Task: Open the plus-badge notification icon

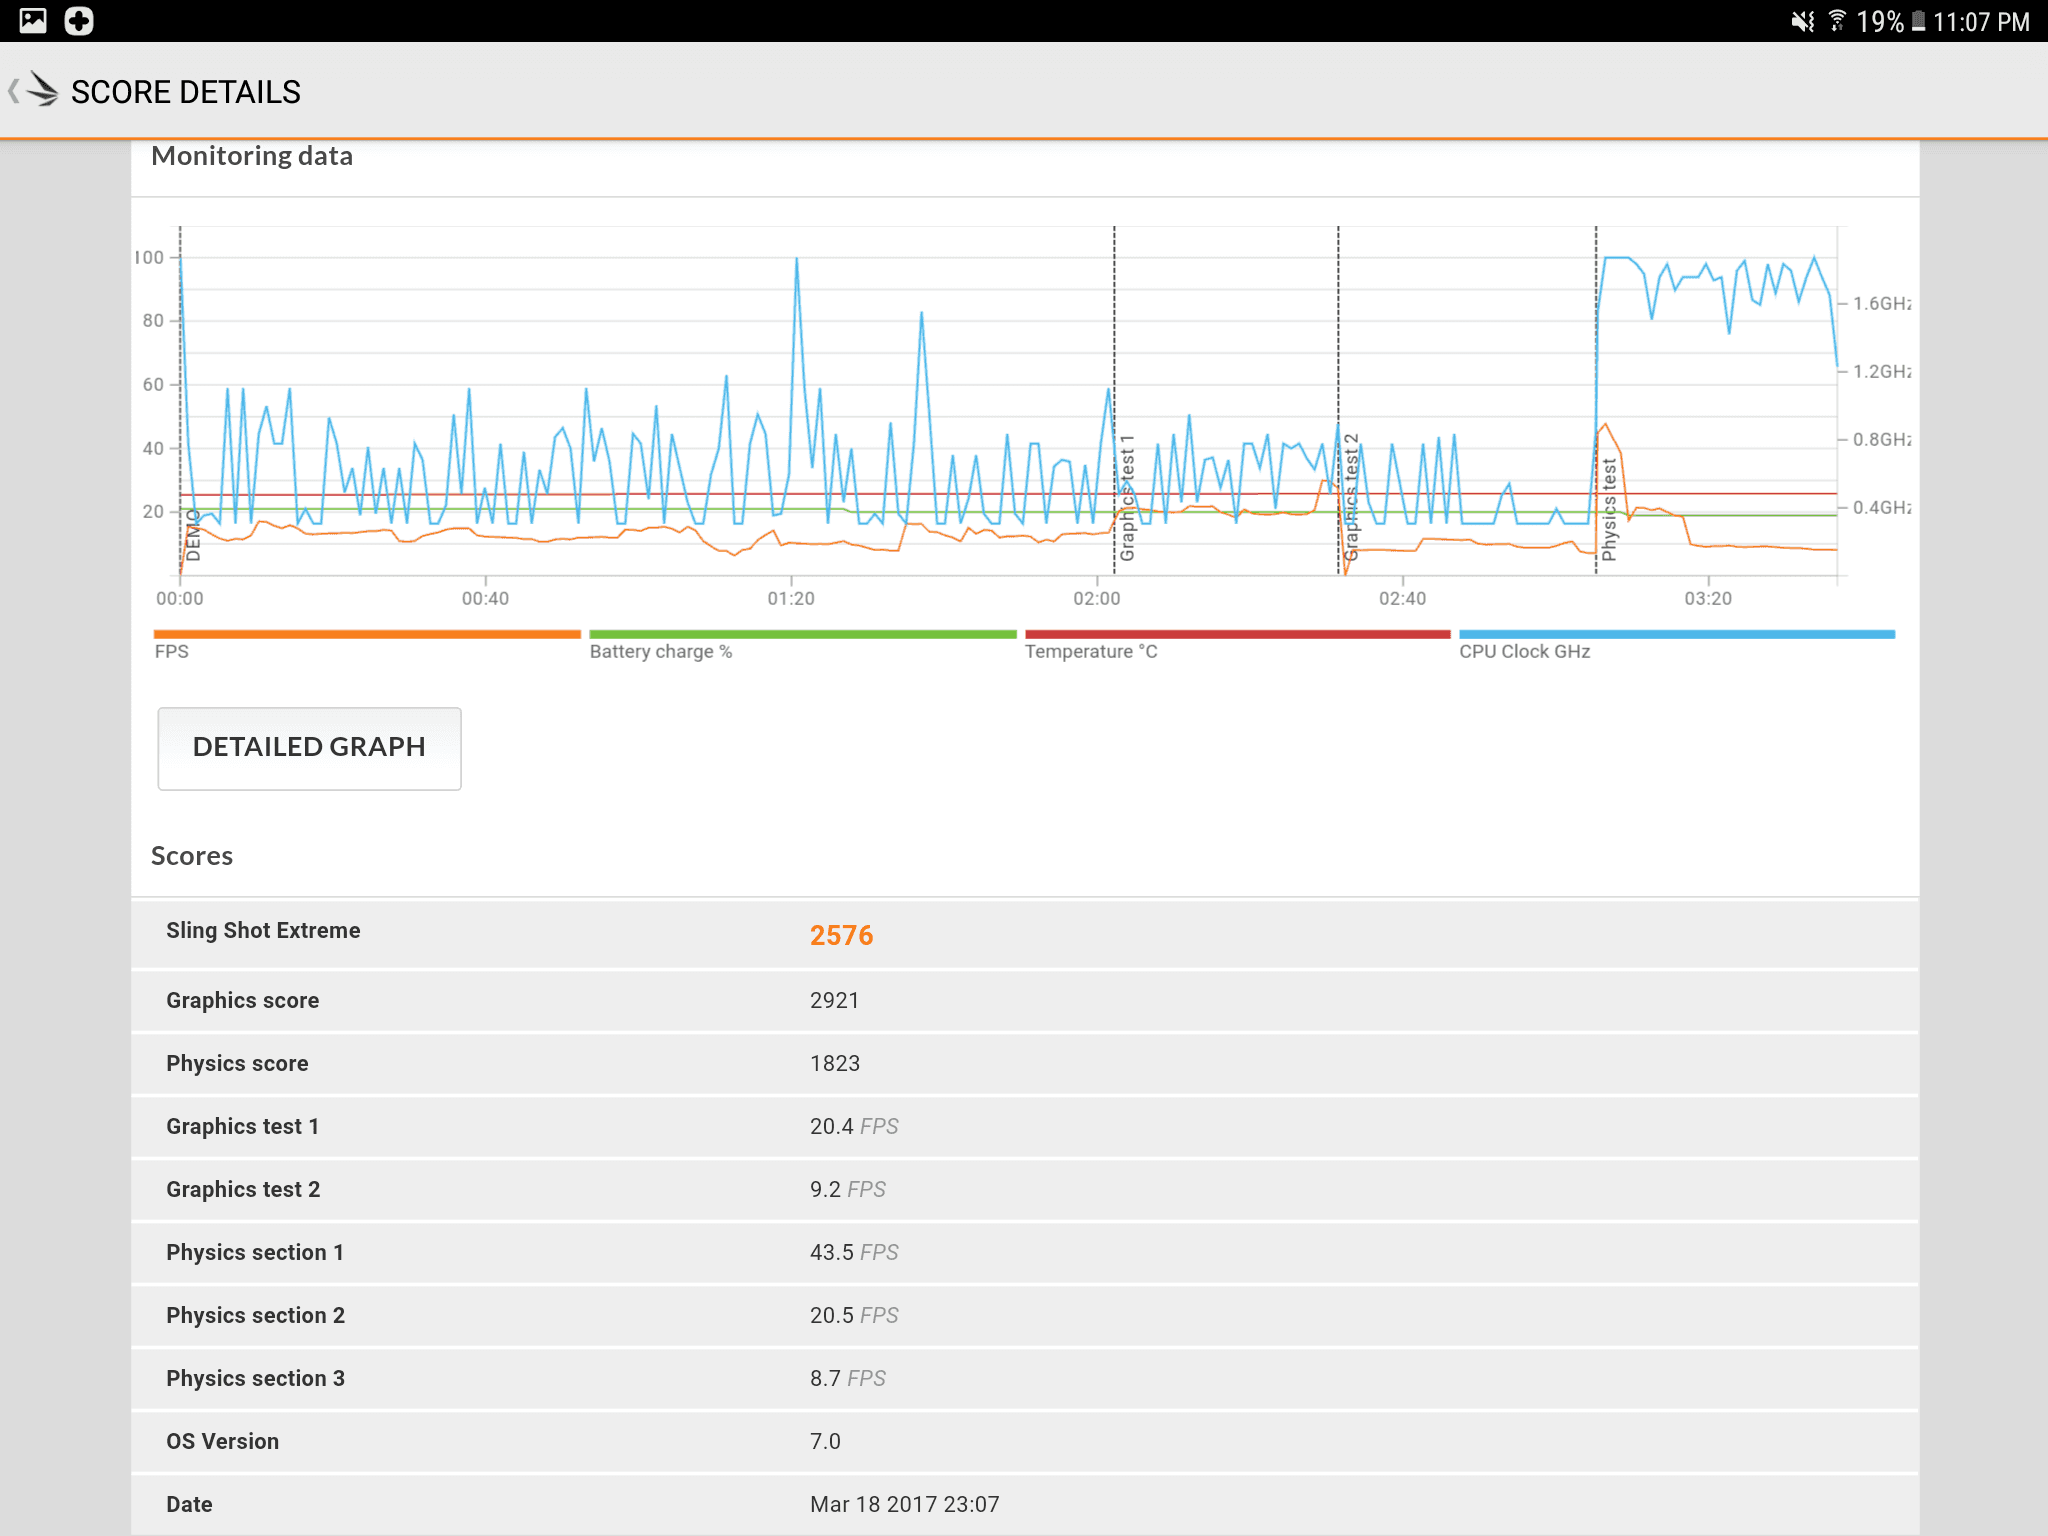Action: tap(79, 21)
